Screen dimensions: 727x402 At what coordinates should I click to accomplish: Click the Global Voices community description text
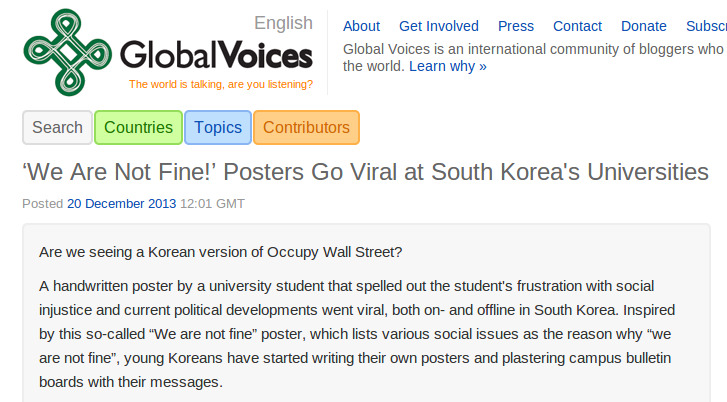(535, 57)
